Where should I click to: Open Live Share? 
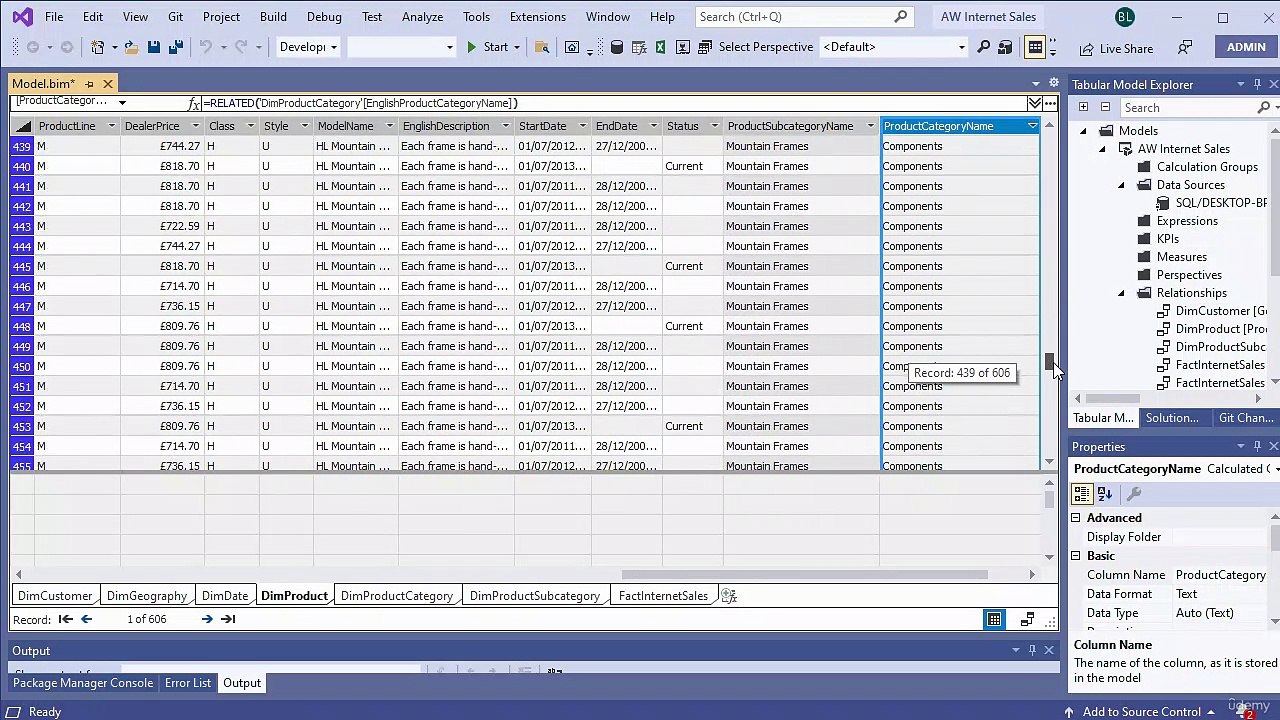[x=1116, y=48]
